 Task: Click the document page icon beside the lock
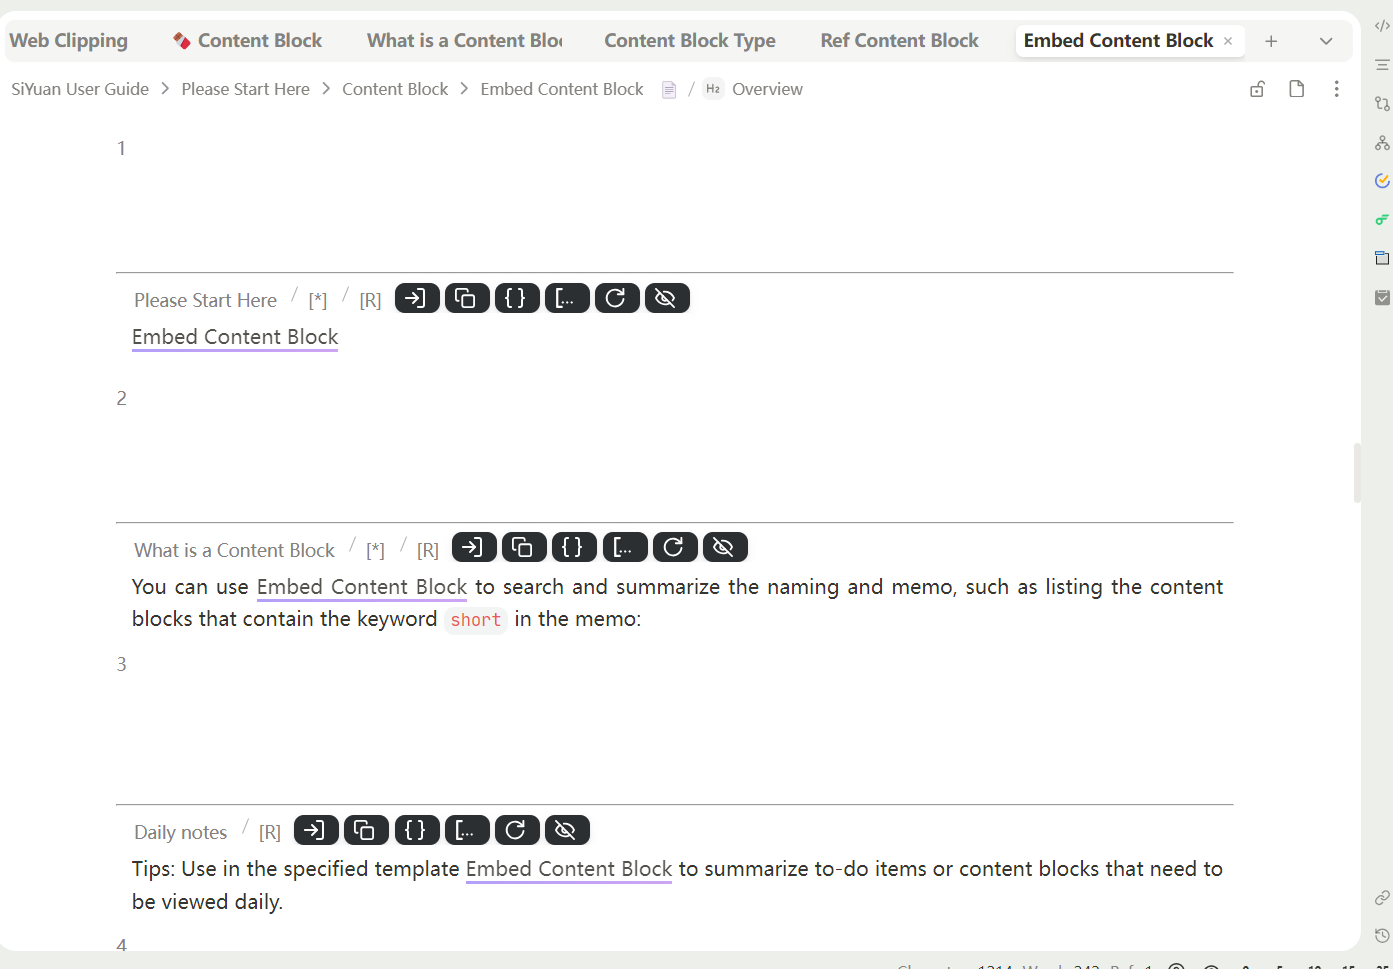coord(1296,89)
